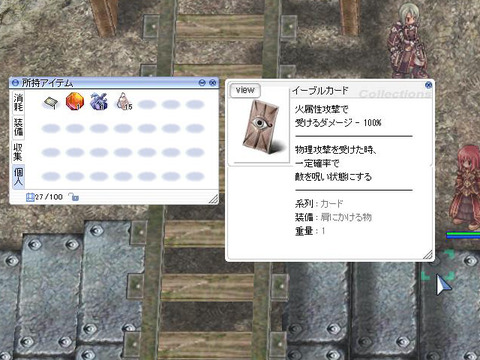The height and width of the screenshot is (360, 480).
Task: Click the イーブルカード title text
Action: 320,90
